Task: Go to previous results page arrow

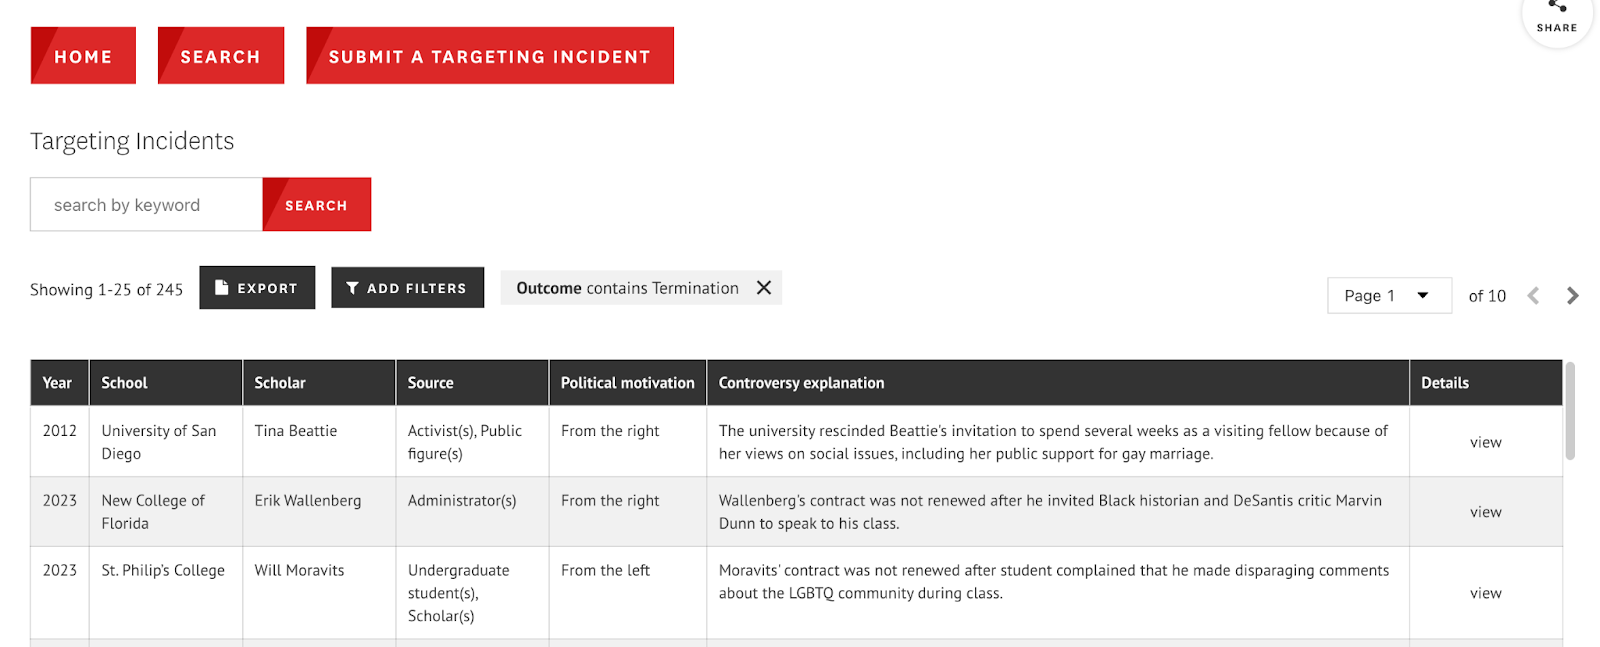Action: [1533, 296]
